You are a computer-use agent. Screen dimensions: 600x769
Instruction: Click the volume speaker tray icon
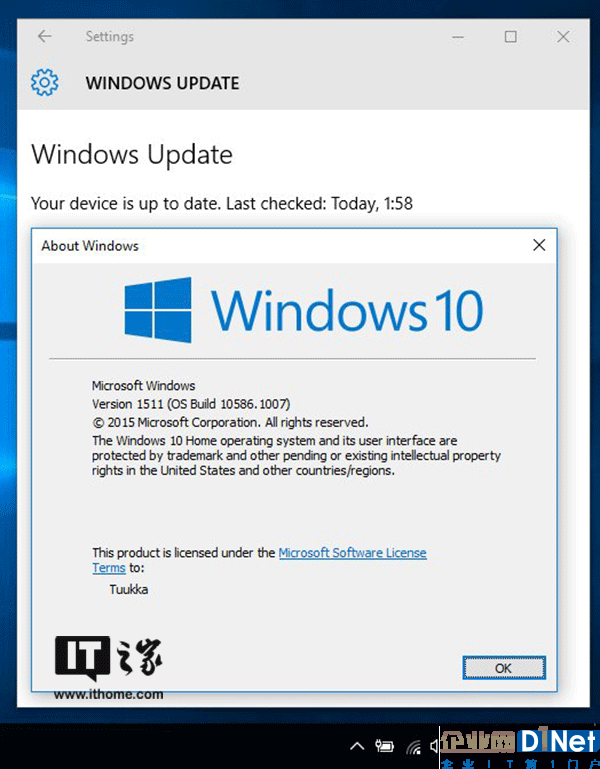pyautogui.click(x=434, y=746)
